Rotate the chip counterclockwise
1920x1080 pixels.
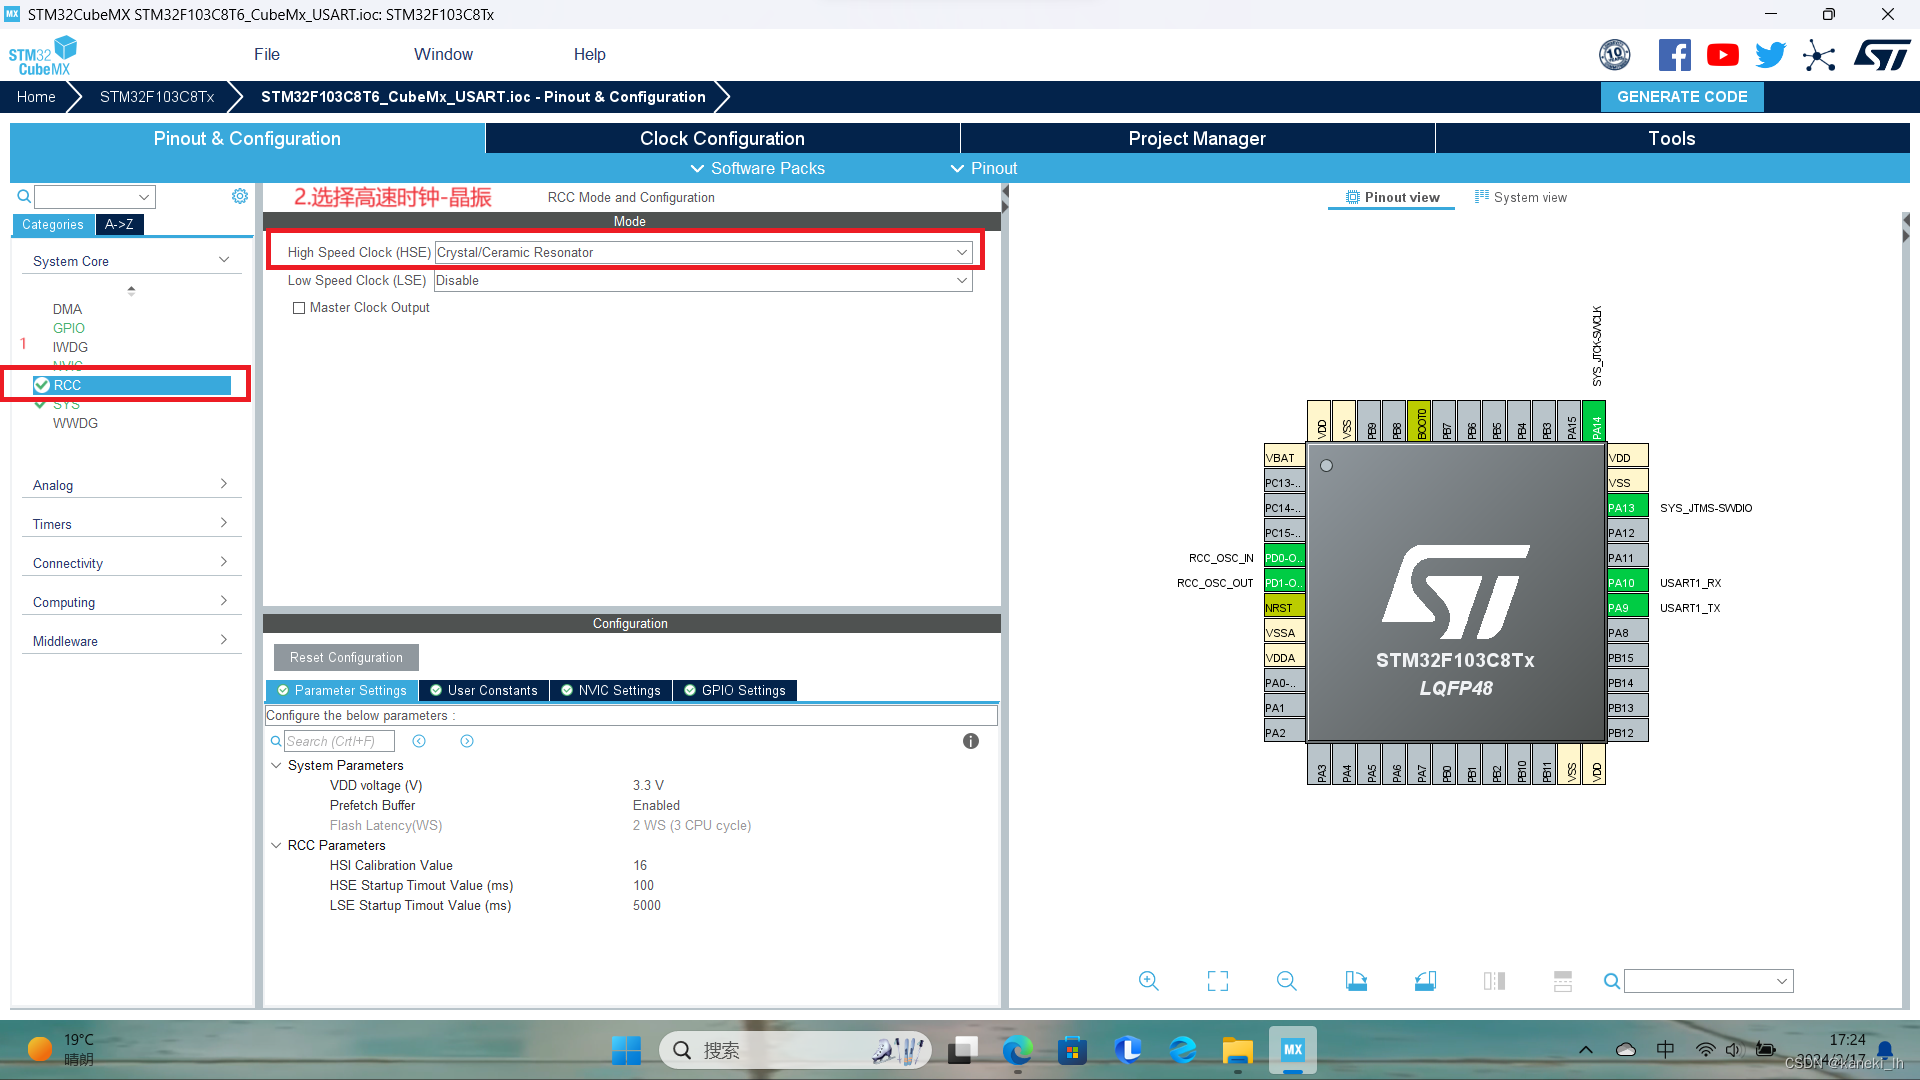[x=1425, y=981]
